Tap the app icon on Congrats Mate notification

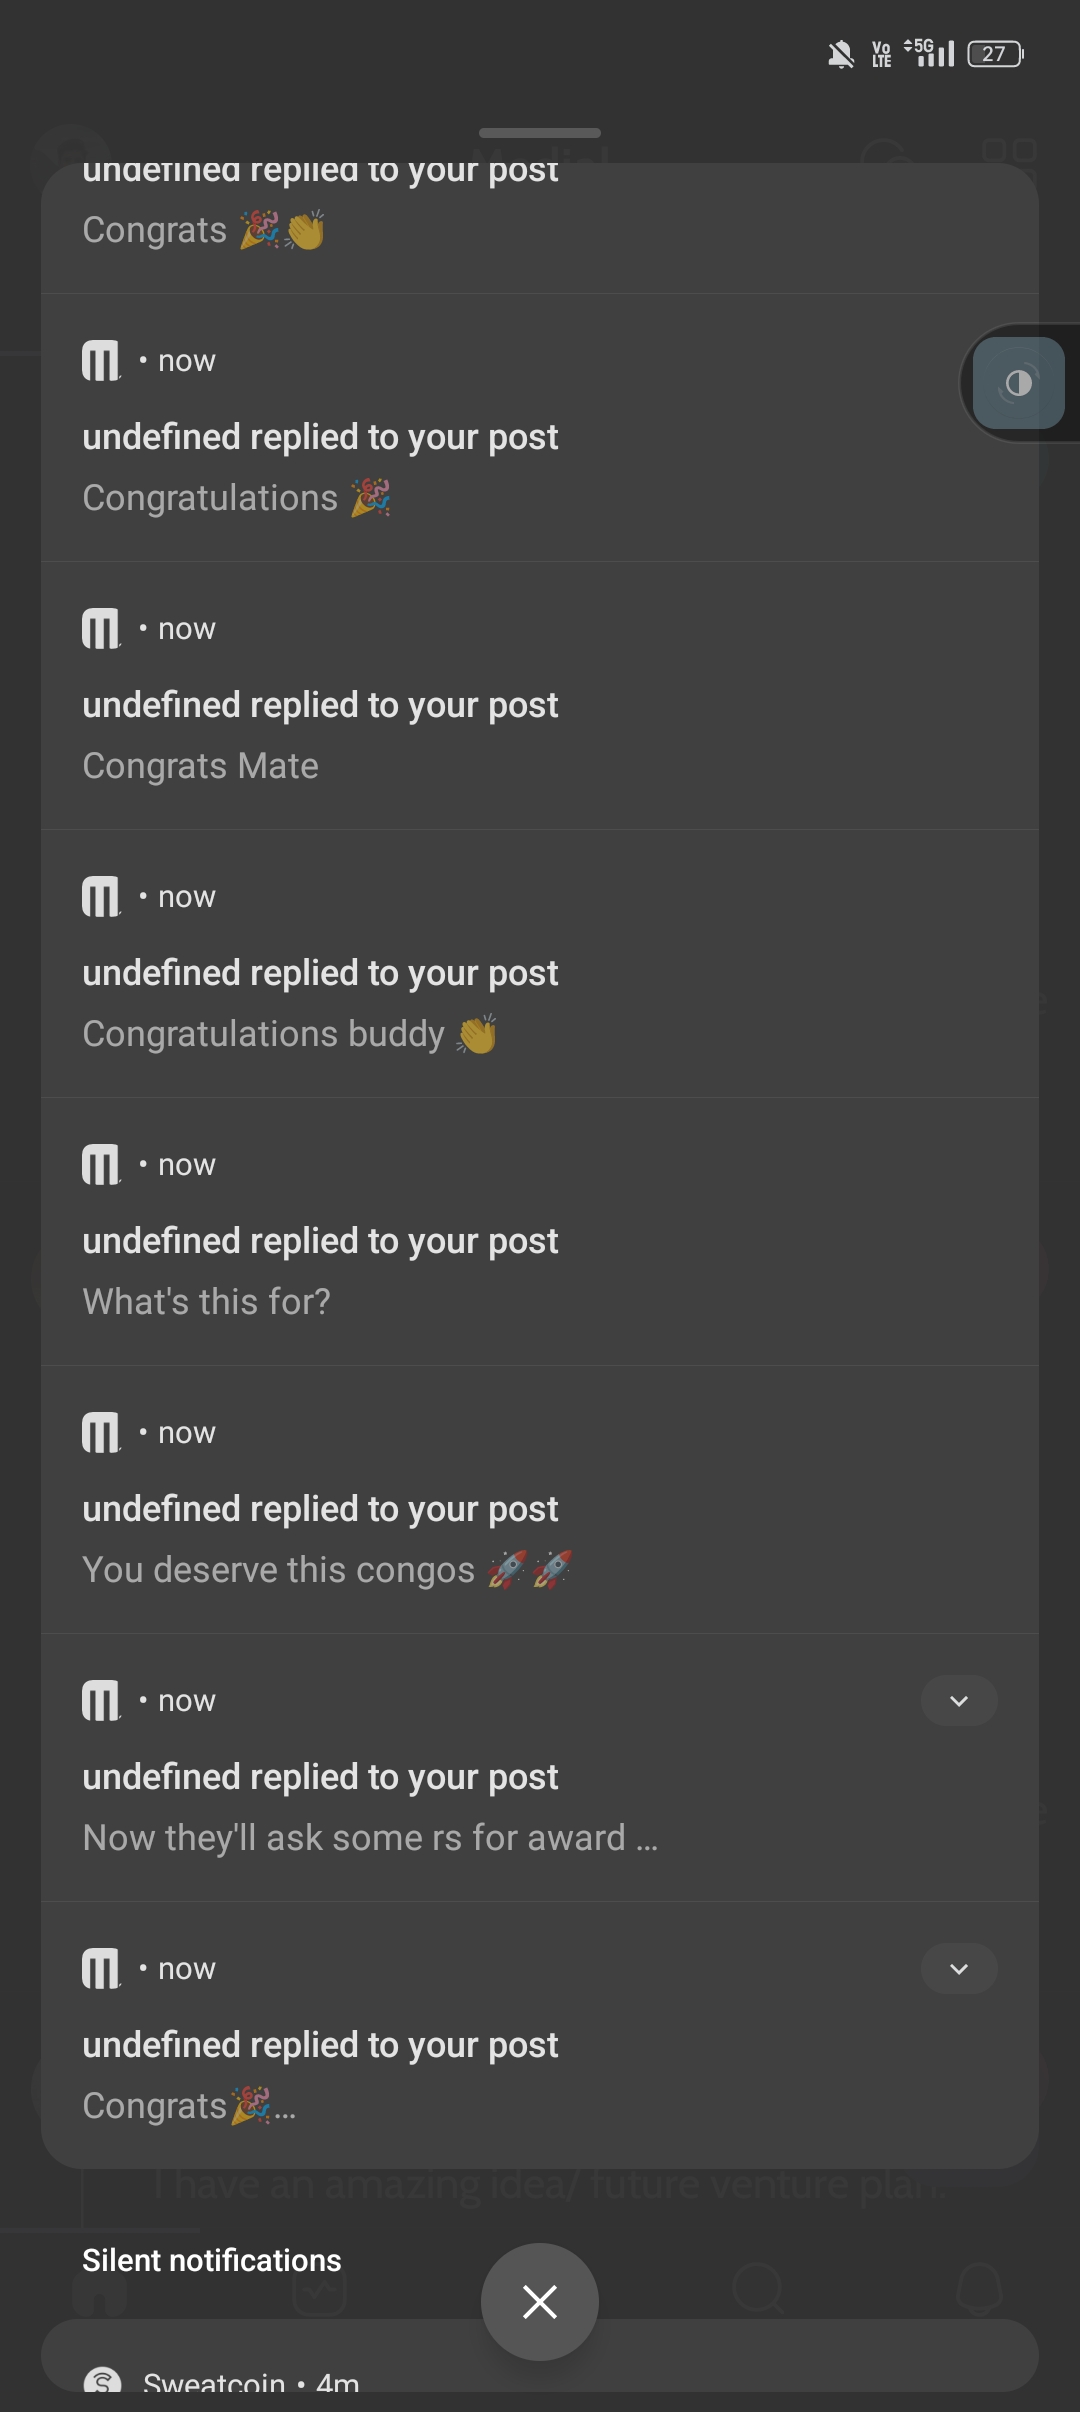pyautogui.click(x=101, y=629)
